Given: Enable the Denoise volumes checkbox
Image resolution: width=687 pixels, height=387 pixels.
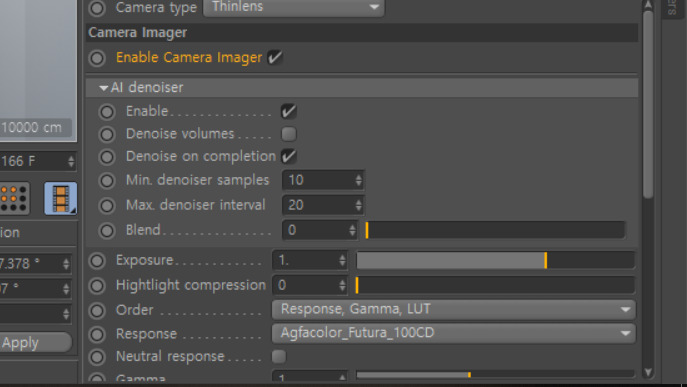Looking at the screenshot, I should click(289, 134).
